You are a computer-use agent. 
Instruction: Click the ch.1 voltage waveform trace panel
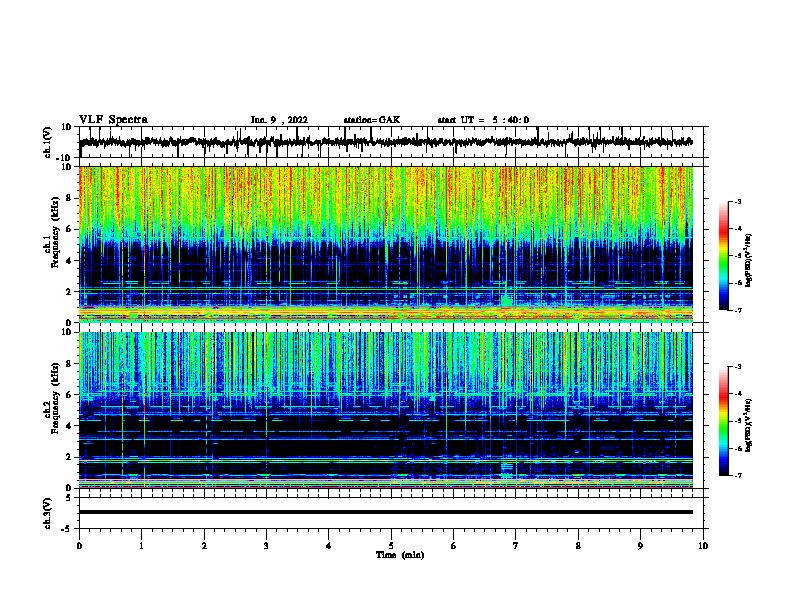(x=391, y=142)
